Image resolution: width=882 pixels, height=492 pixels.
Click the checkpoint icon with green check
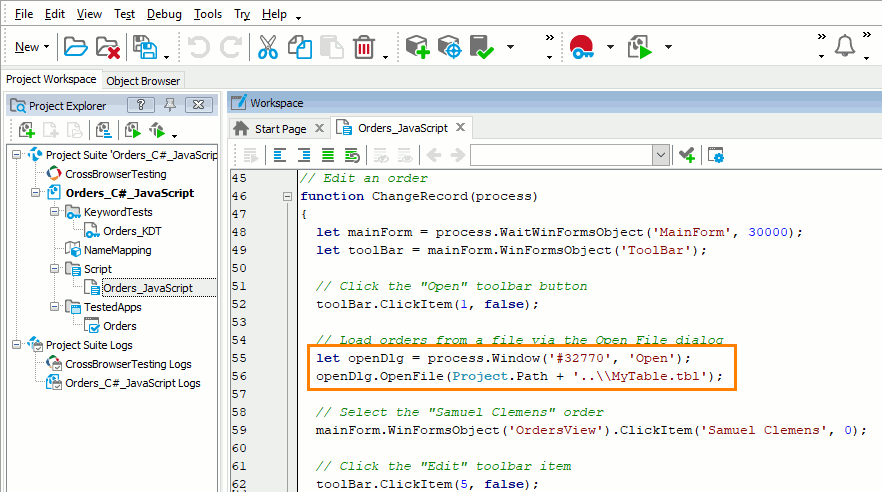tap(482, 47)
